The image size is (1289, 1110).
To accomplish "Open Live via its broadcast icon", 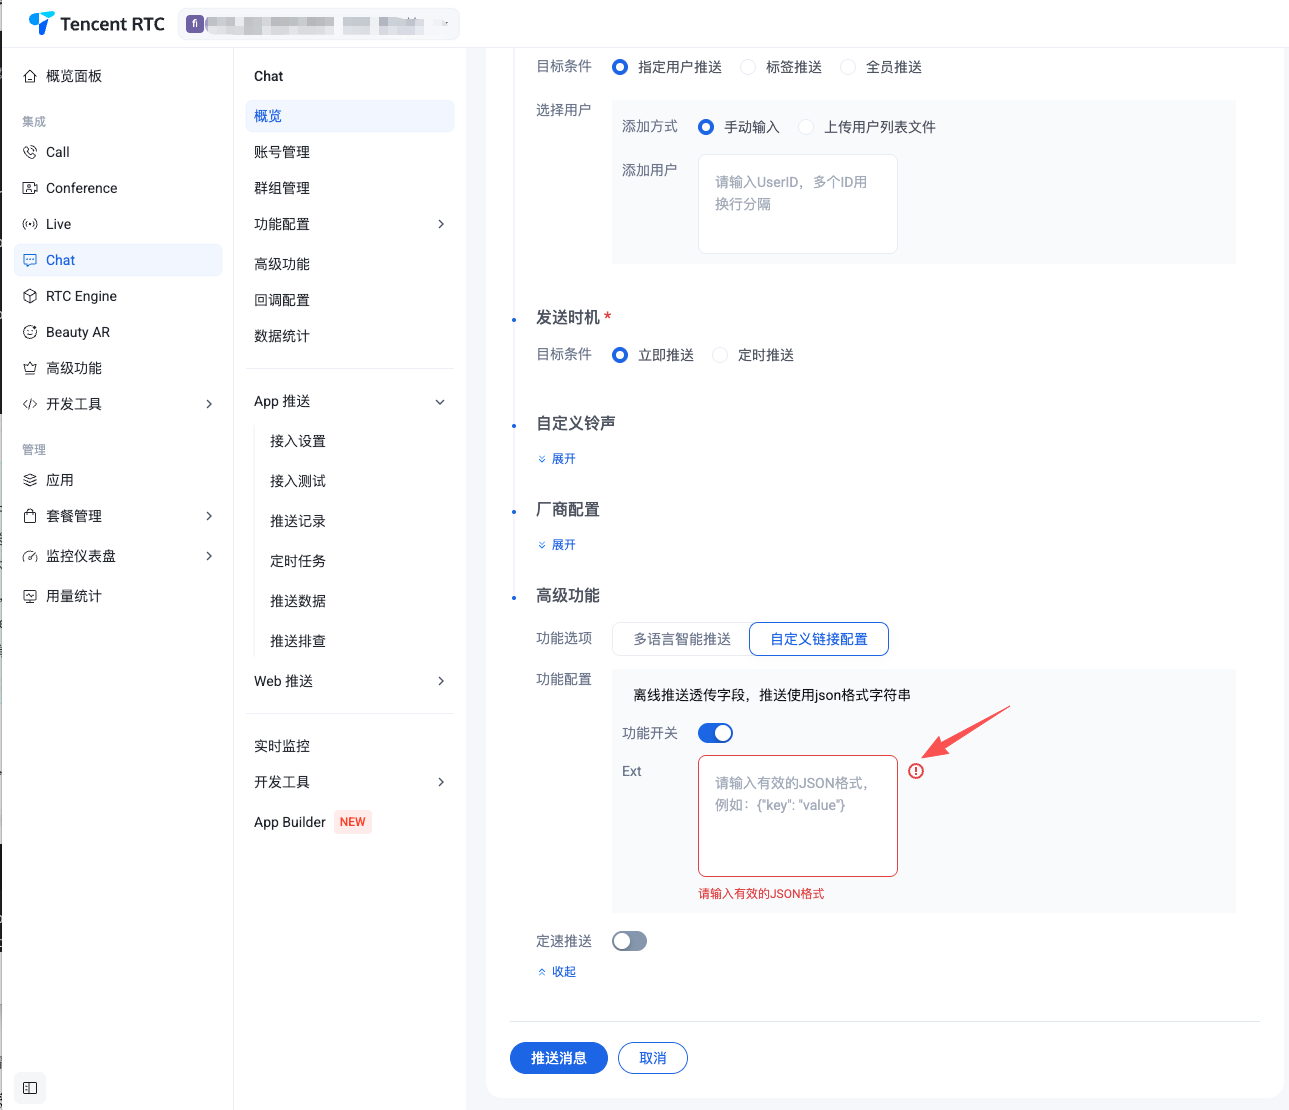I will 30,224.
